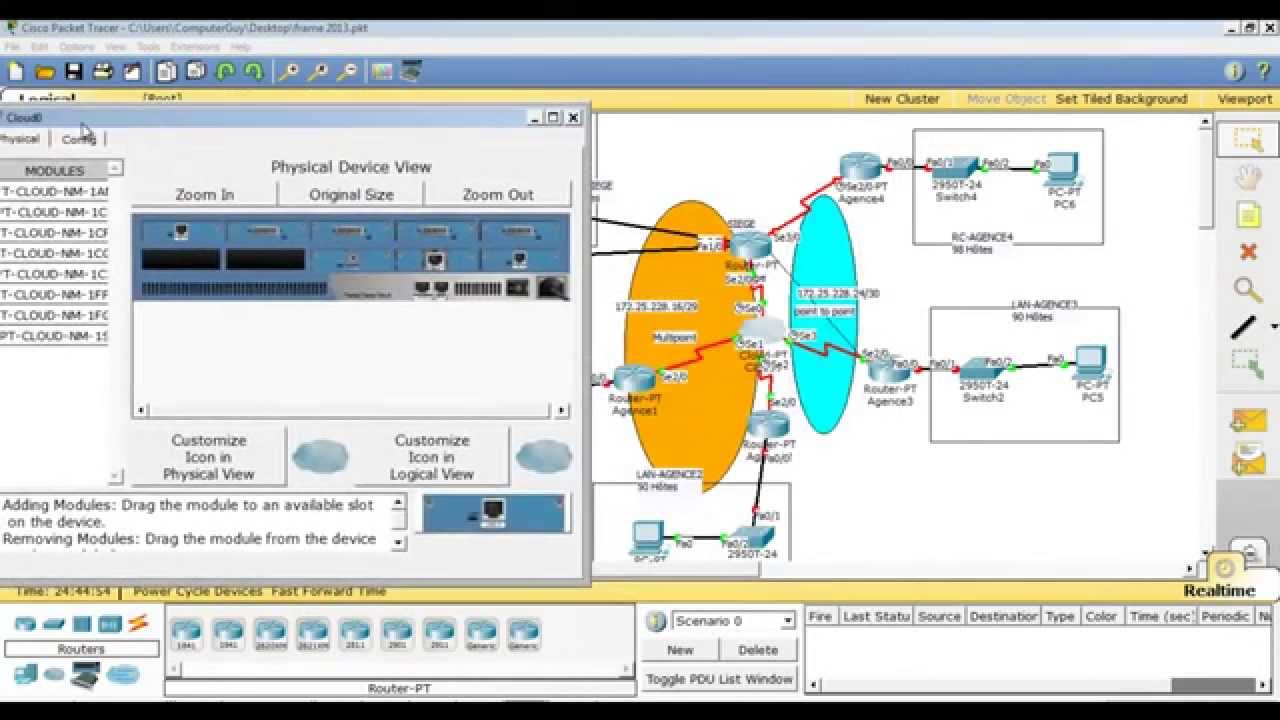1280x720 pixels.
Task: Choose the Hubs device category icon
Action: click(82, 624)
